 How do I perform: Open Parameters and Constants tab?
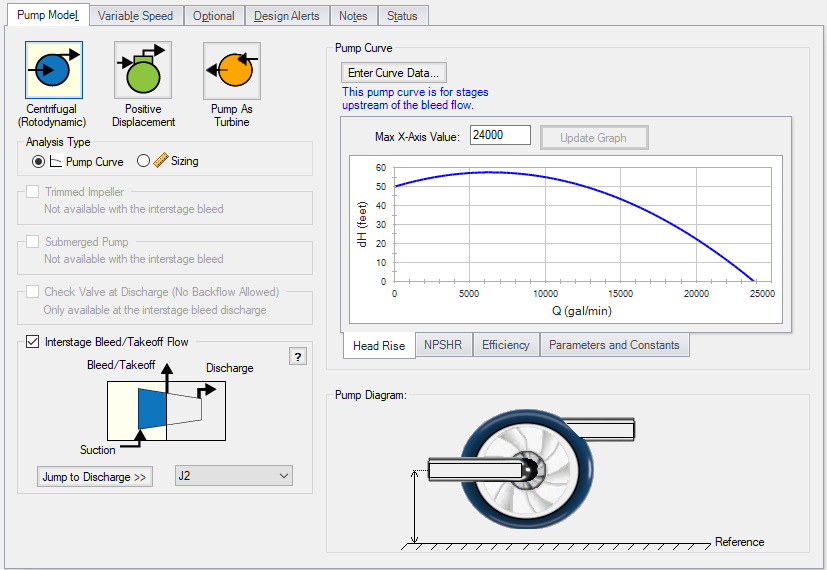pos(614,345)
